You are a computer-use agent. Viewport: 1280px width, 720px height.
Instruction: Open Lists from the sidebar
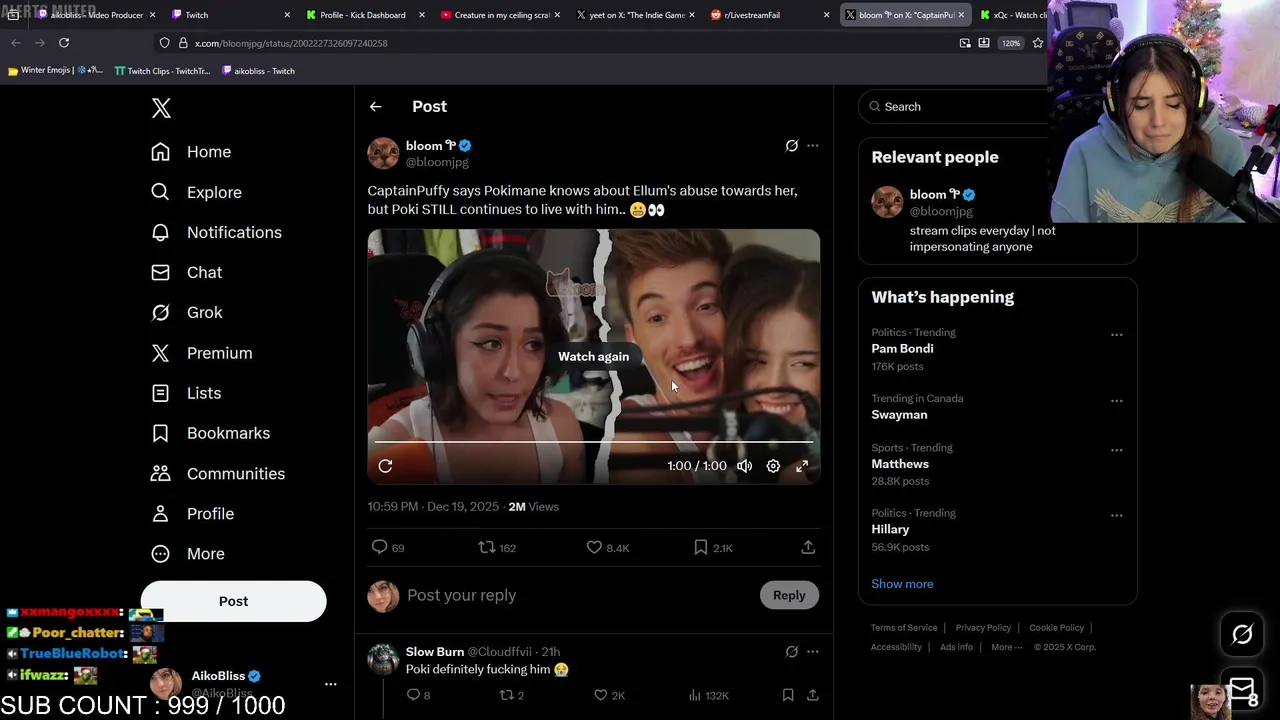pos(185,393)
